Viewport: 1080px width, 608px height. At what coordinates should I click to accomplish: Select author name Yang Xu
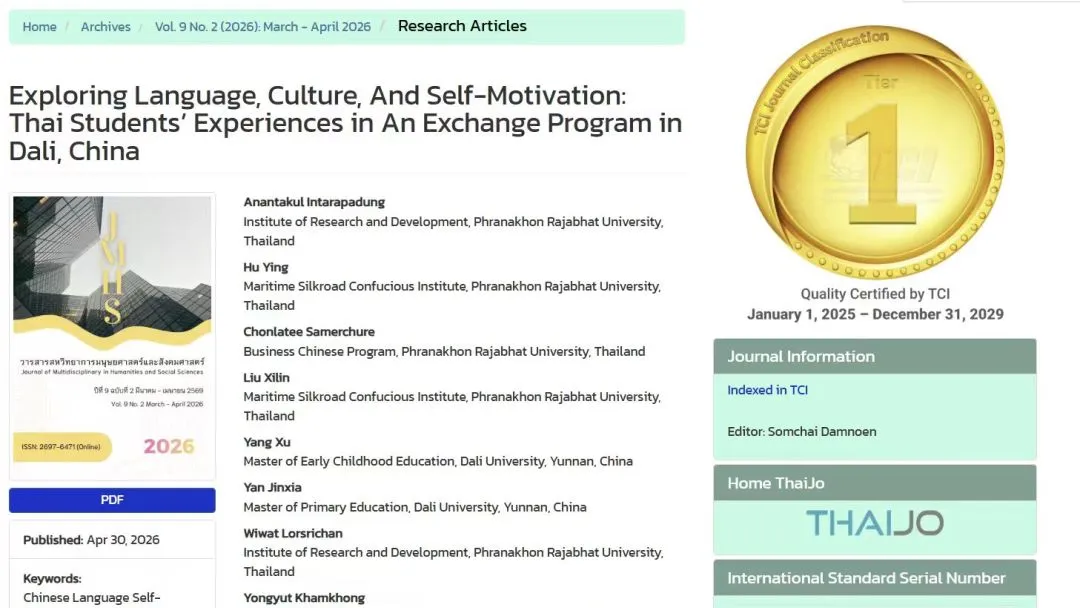[x=267, y=442]
